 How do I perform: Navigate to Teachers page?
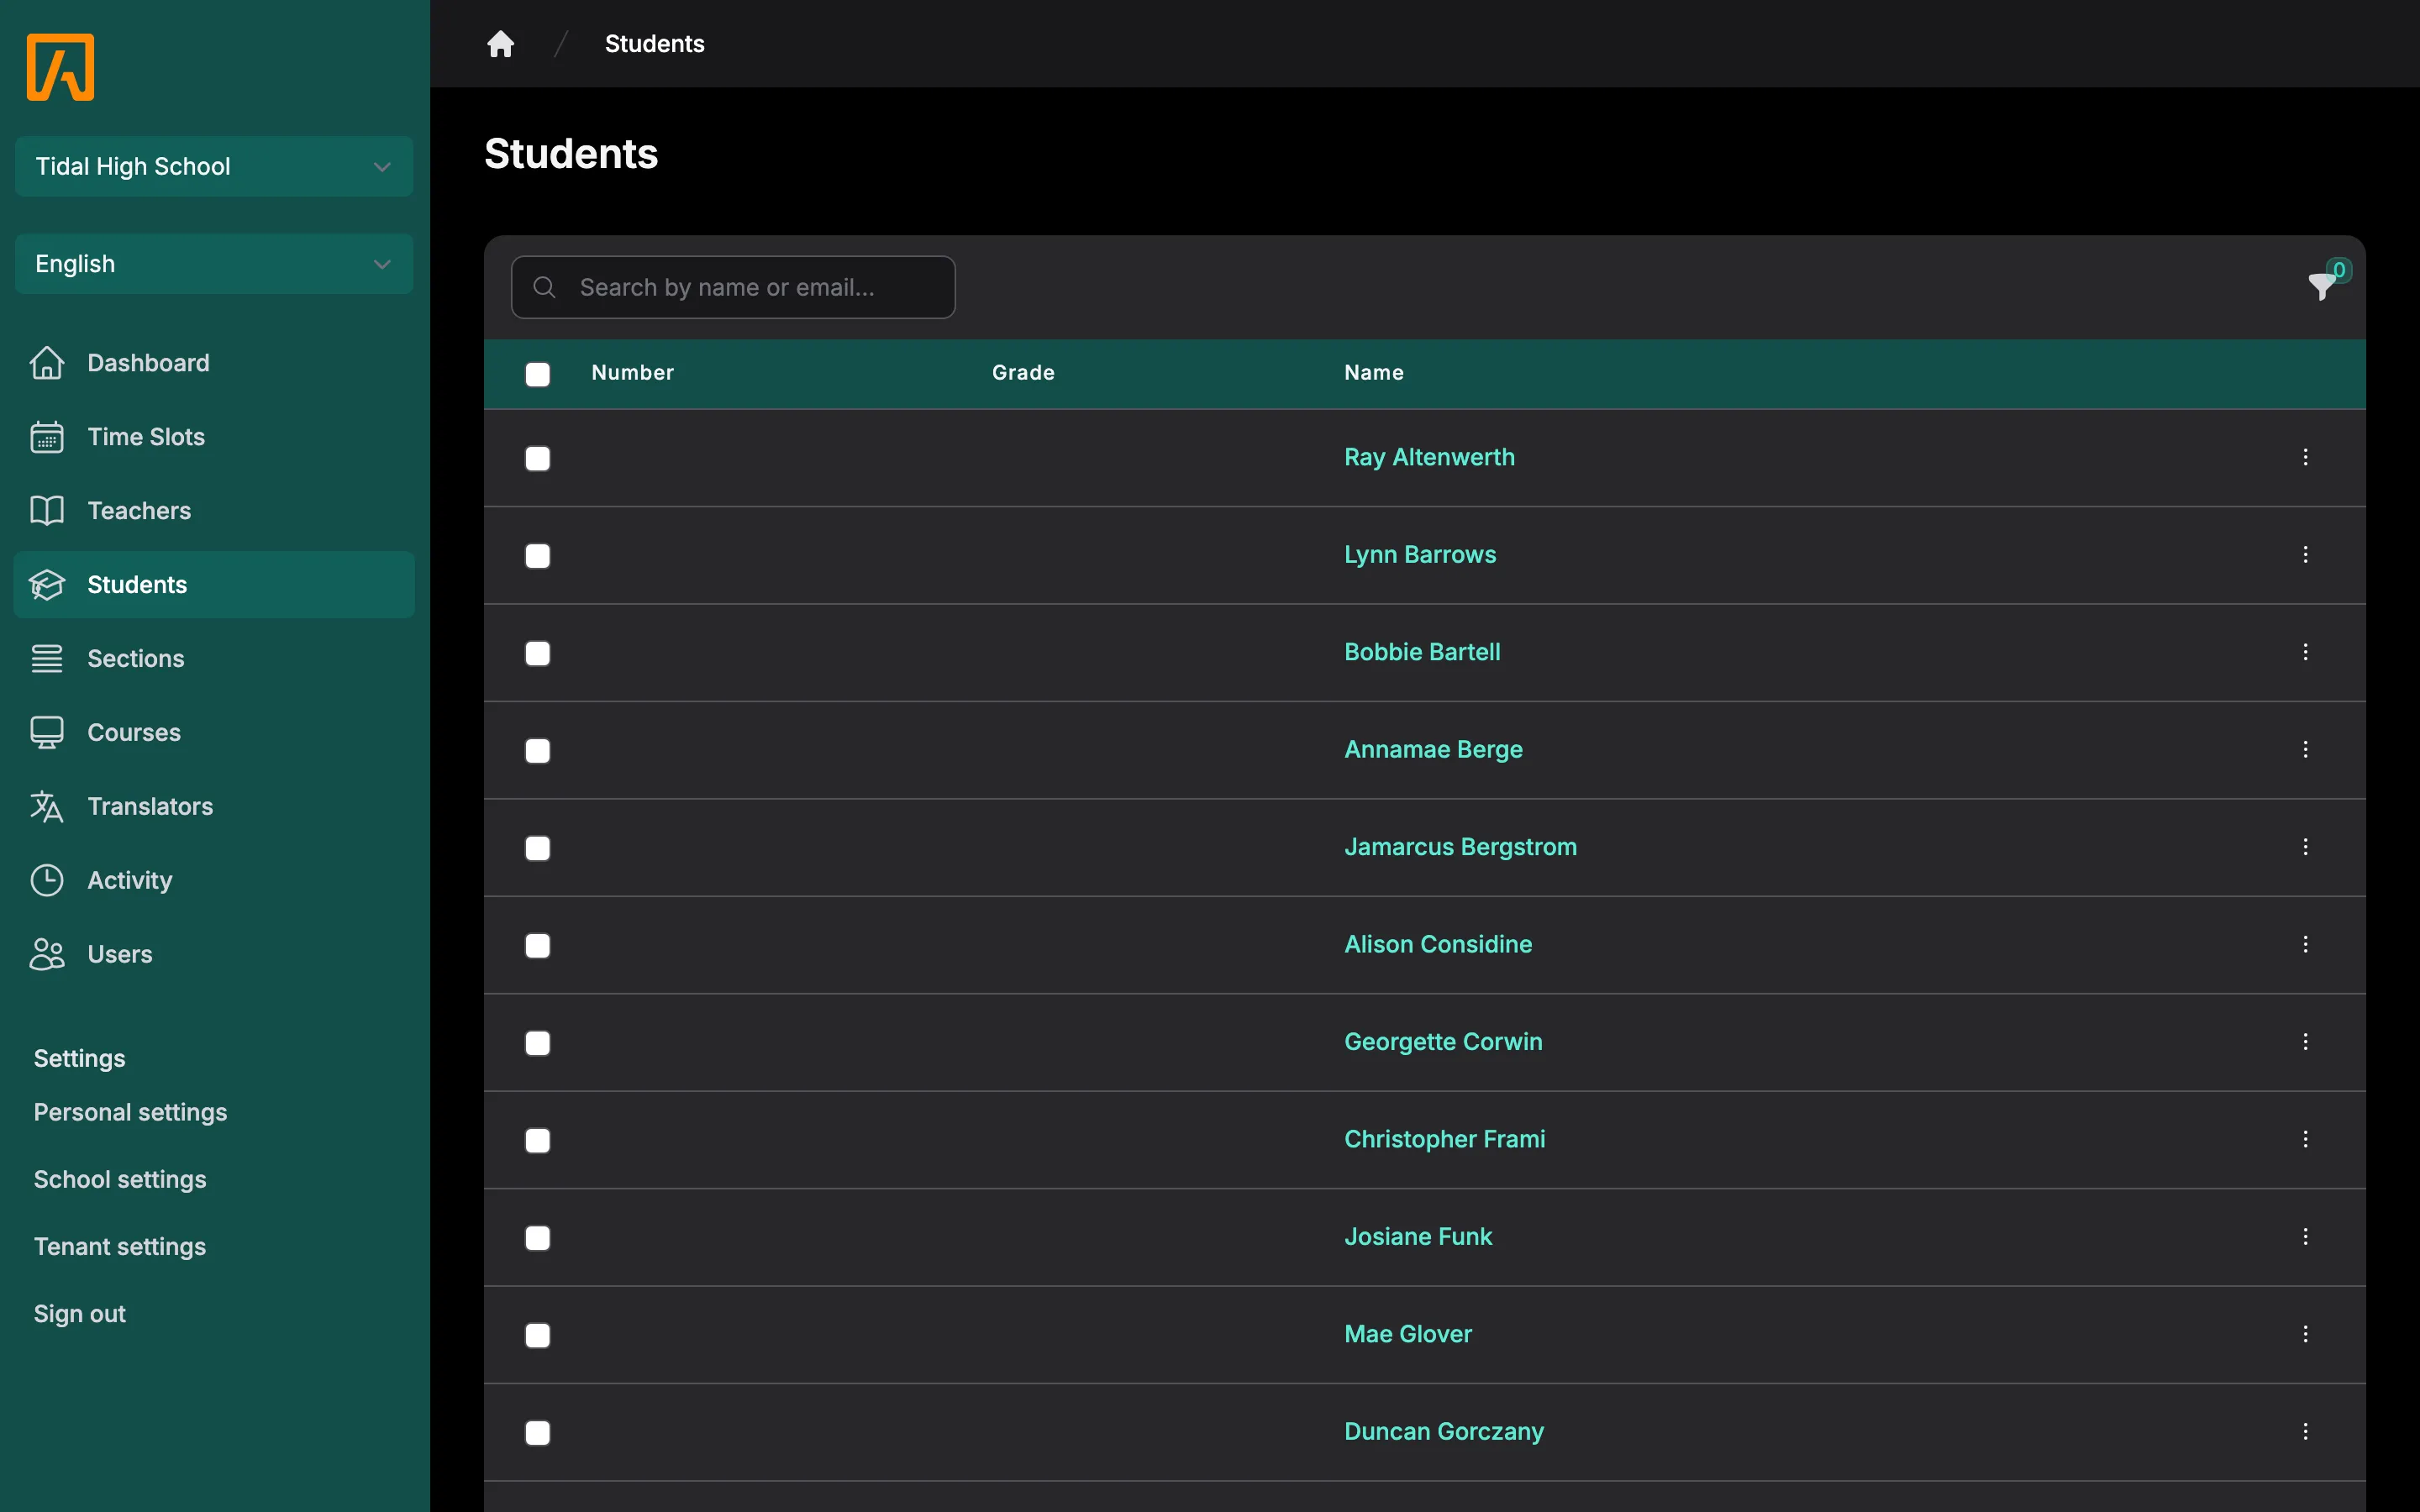[x=214, y=510]
